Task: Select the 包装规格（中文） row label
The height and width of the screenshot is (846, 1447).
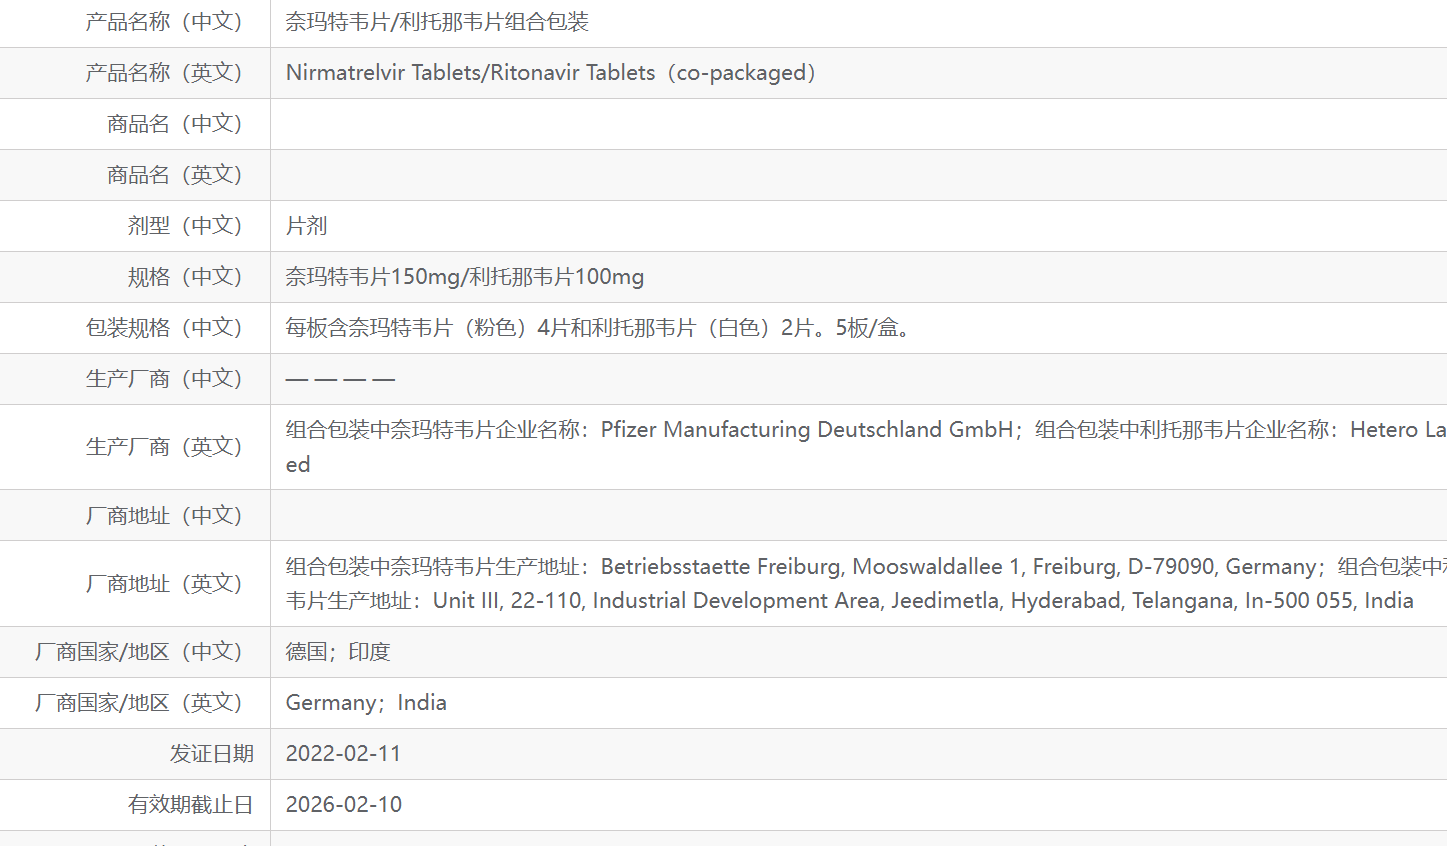Action: pyautogui.click(x=164, y=328)
